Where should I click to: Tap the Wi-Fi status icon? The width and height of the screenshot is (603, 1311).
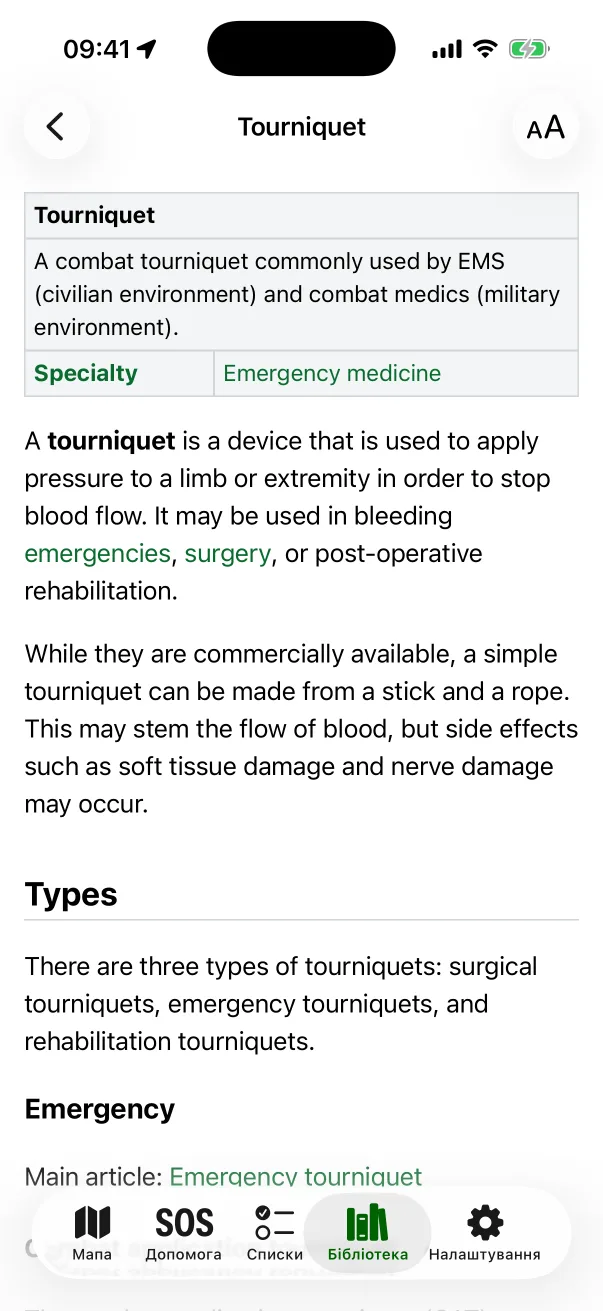pos(485,49)
